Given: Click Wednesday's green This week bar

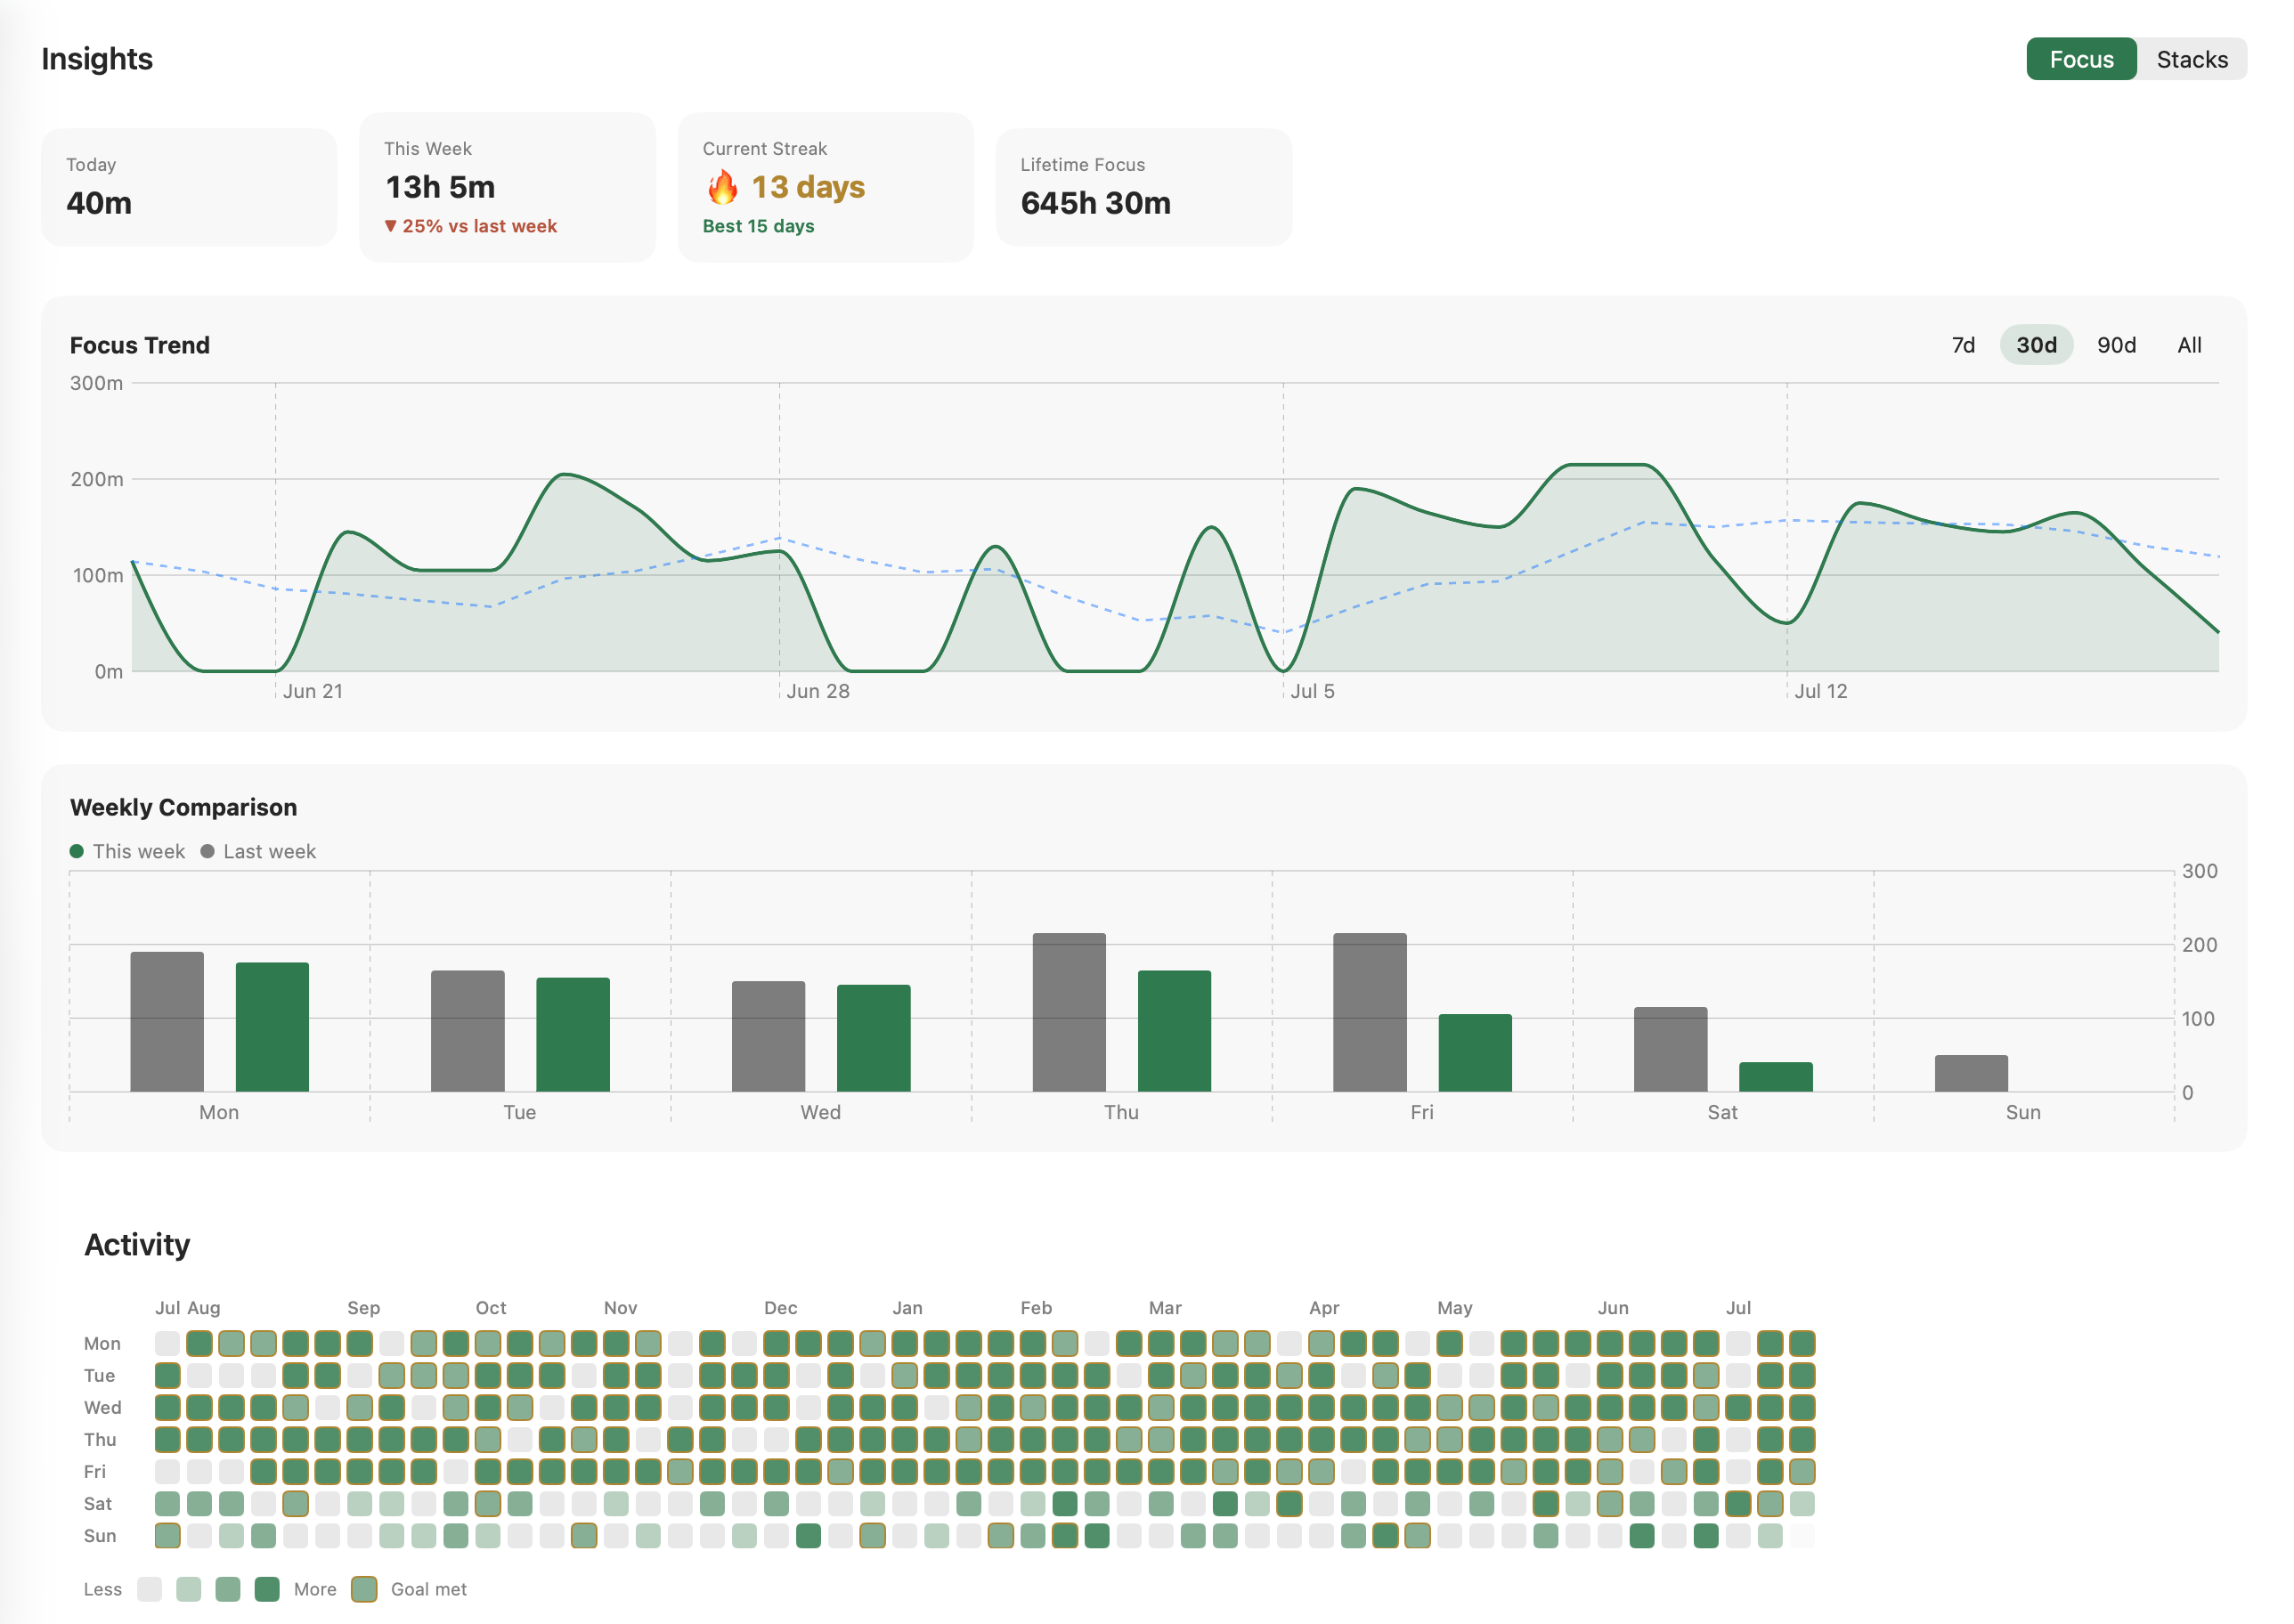Looking at the screenshot, I should point(874,1038).
